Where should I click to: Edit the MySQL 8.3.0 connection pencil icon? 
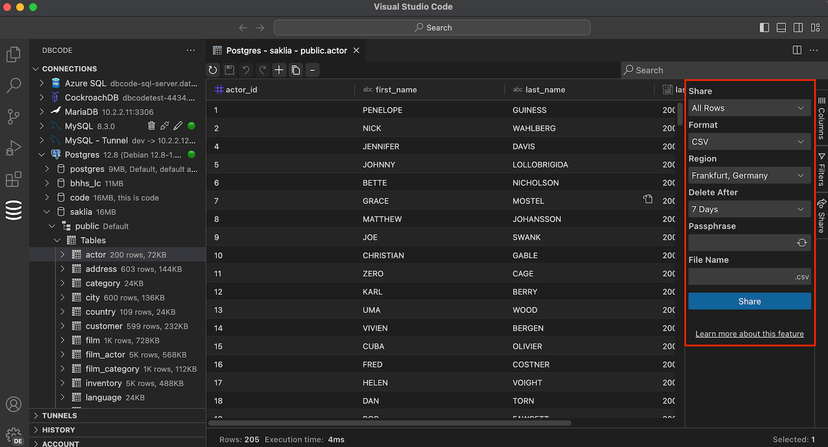(x=178, y=126)
